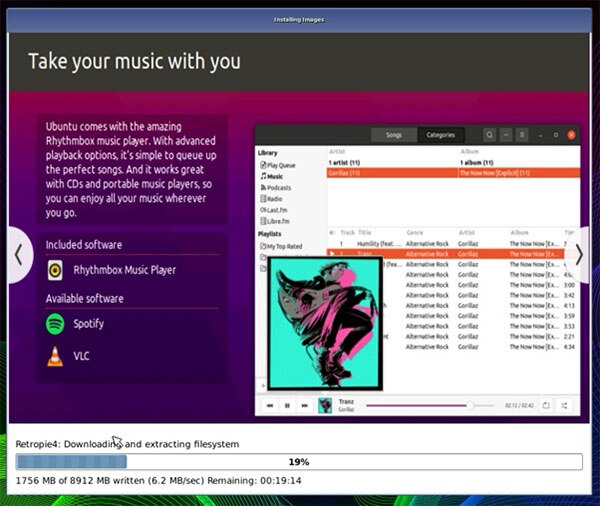Click the 'Take your music with you' heading
Viewport: 600px width, 506px height.
134,62
